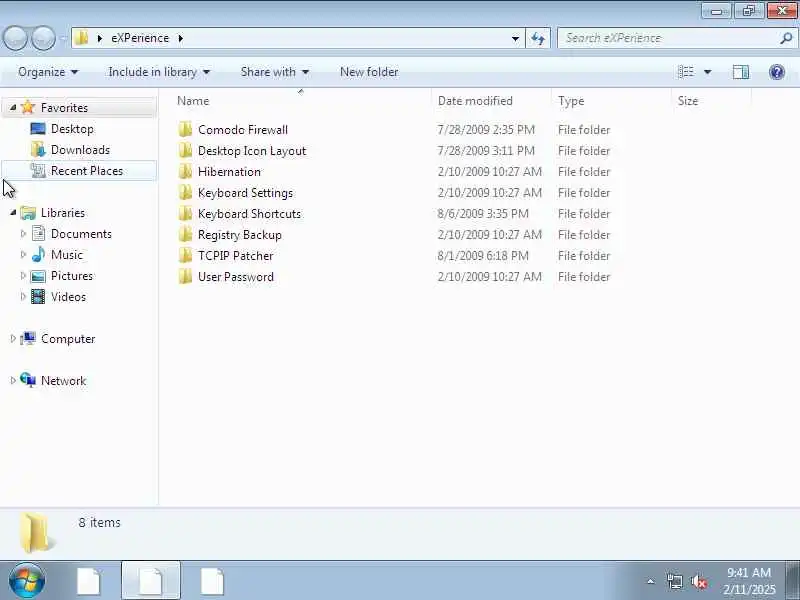Select the Desktop Icon Layout folder

coord(252,151)
